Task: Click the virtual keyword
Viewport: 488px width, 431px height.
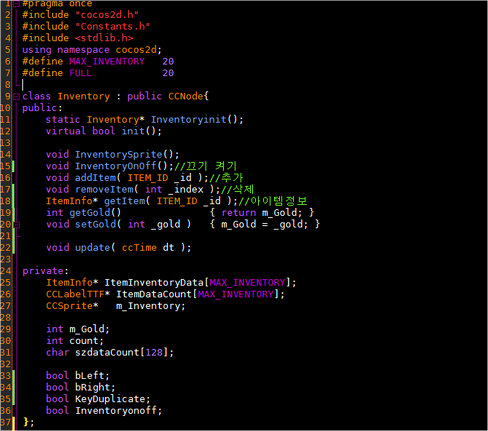Action: (66, 131)
